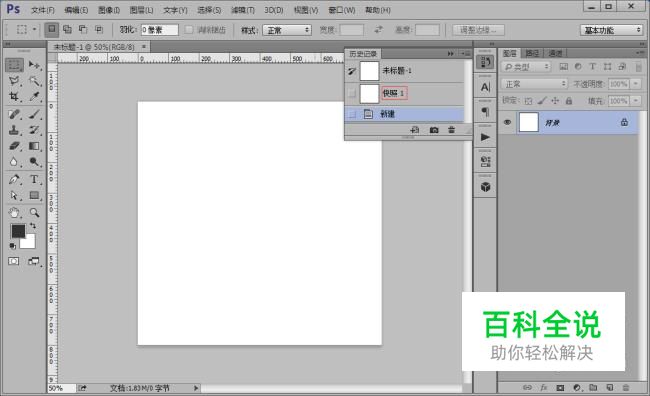Screen dimensions: 650x396
Task: Create new snapshot with camera icon
Action: click(434, 130)
